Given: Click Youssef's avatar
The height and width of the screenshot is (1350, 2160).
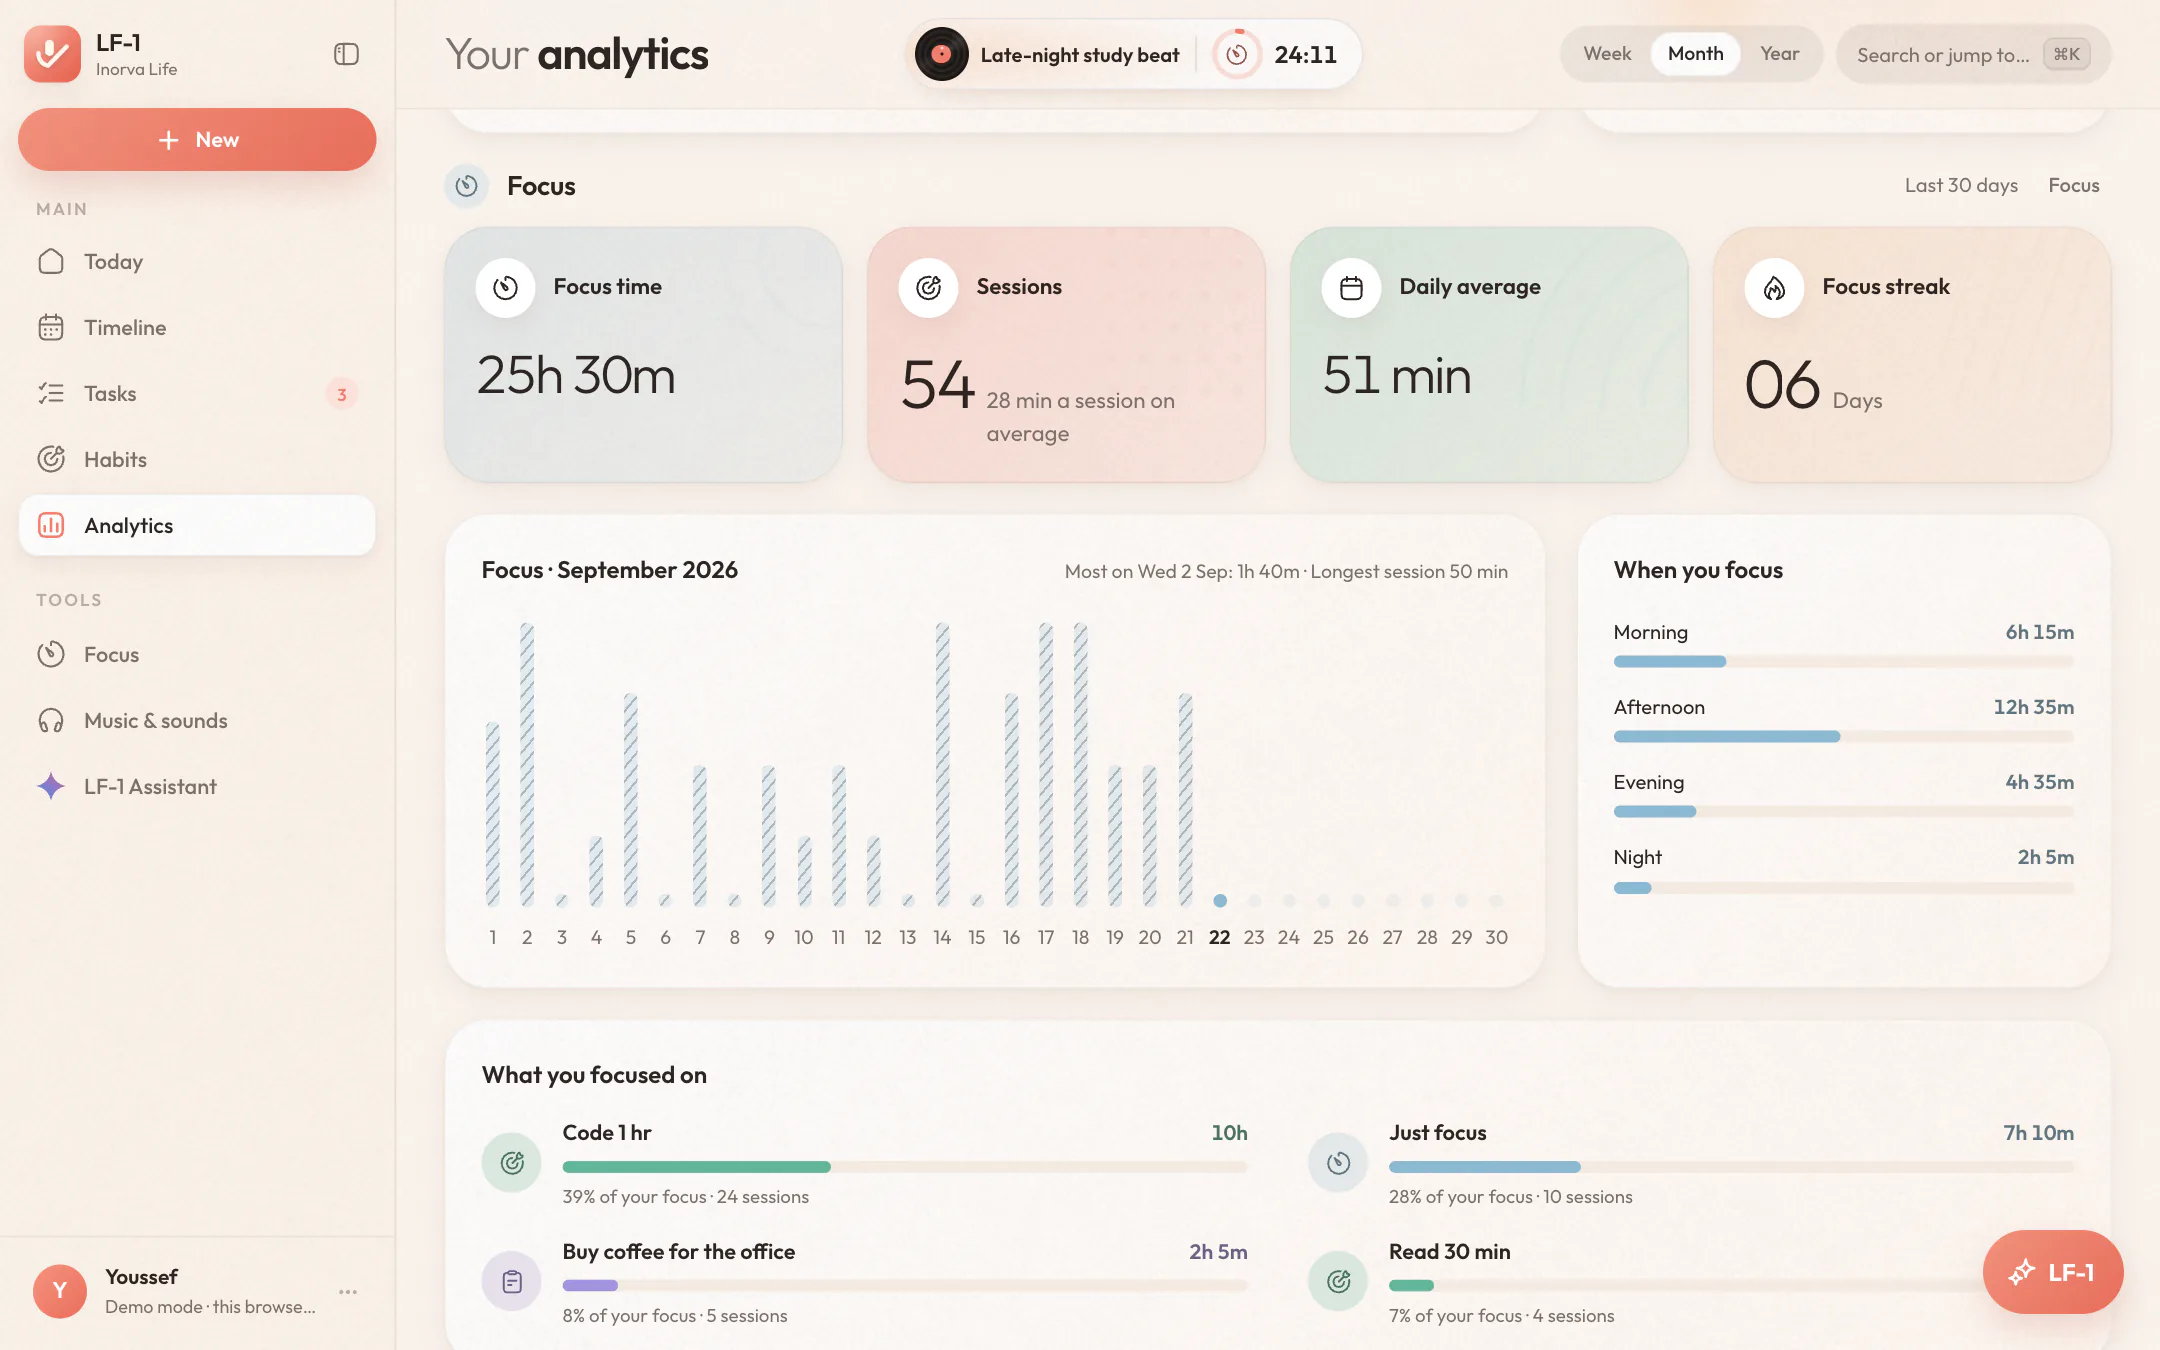Looking at the screenshot, I should (60, 1291).
